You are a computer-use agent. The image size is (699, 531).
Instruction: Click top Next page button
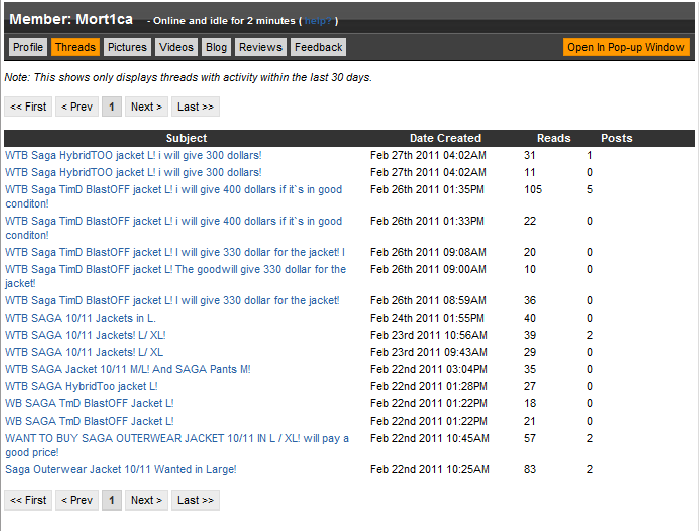click(x=146, y=107)
